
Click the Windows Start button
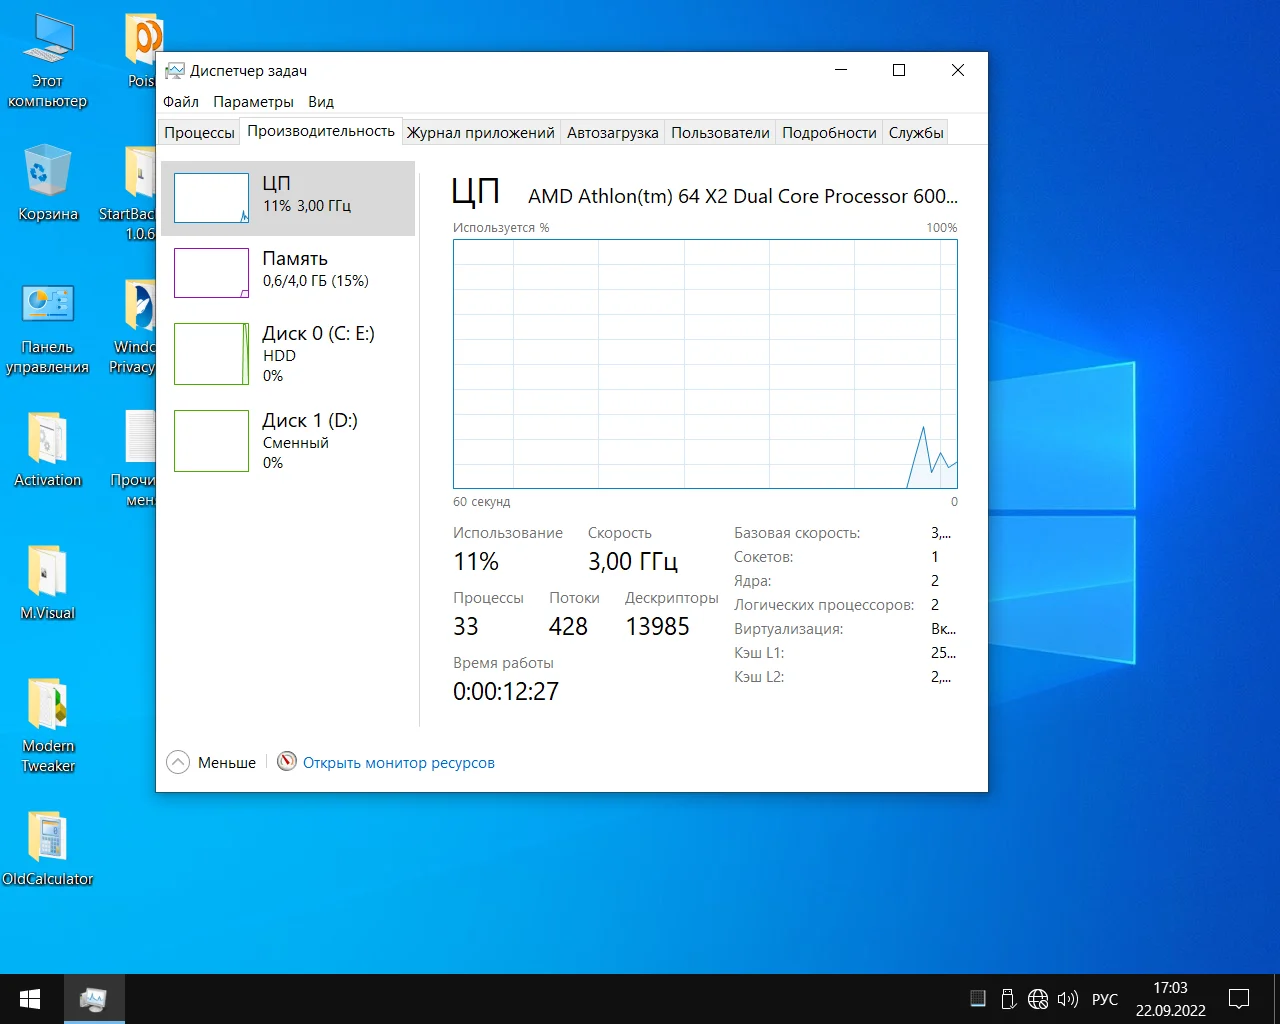click(x=30, y=999)
